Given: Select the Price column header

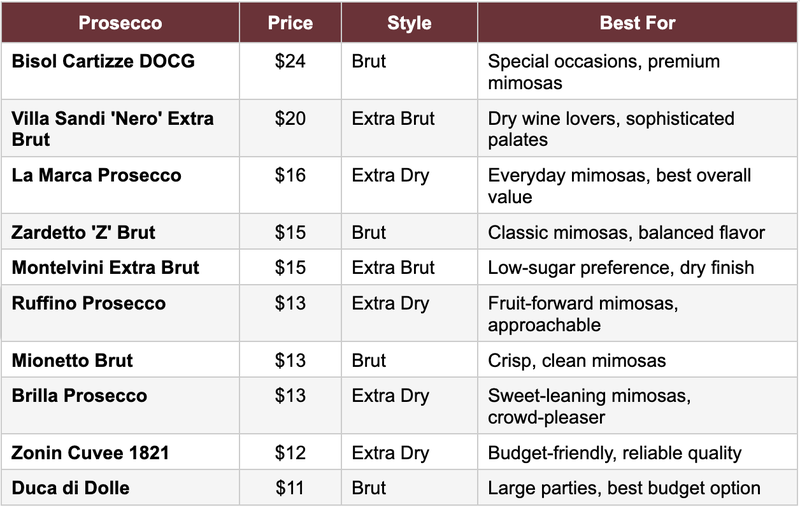Looking at the screenshot, I should click(290, 23).
